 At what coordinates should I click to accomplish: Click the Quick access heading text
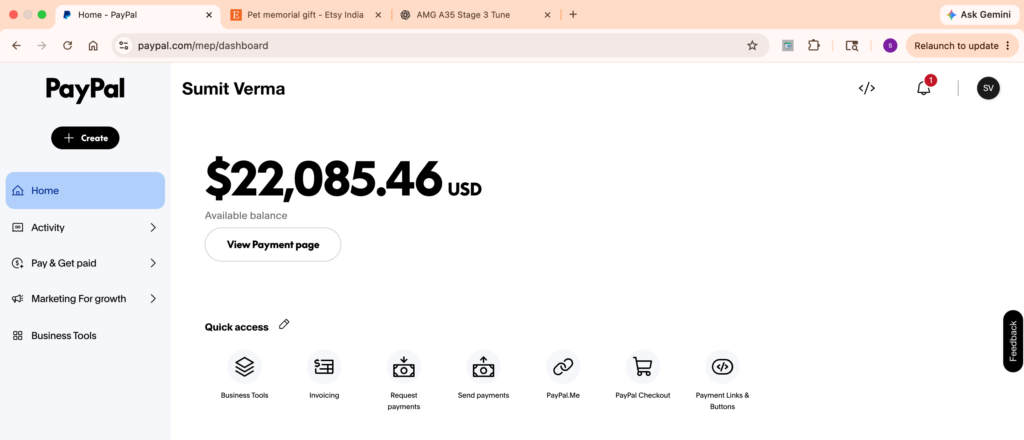(x=236, y=327)
